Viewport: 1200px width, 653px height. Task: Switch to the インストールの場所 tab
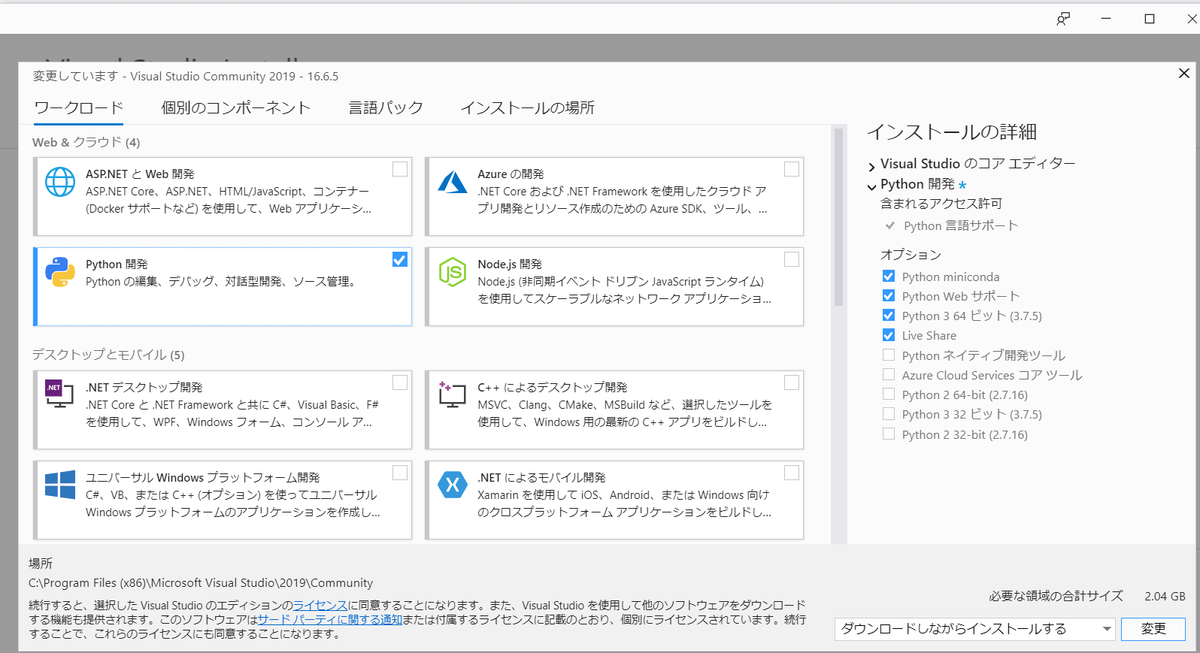click(527, 108)
